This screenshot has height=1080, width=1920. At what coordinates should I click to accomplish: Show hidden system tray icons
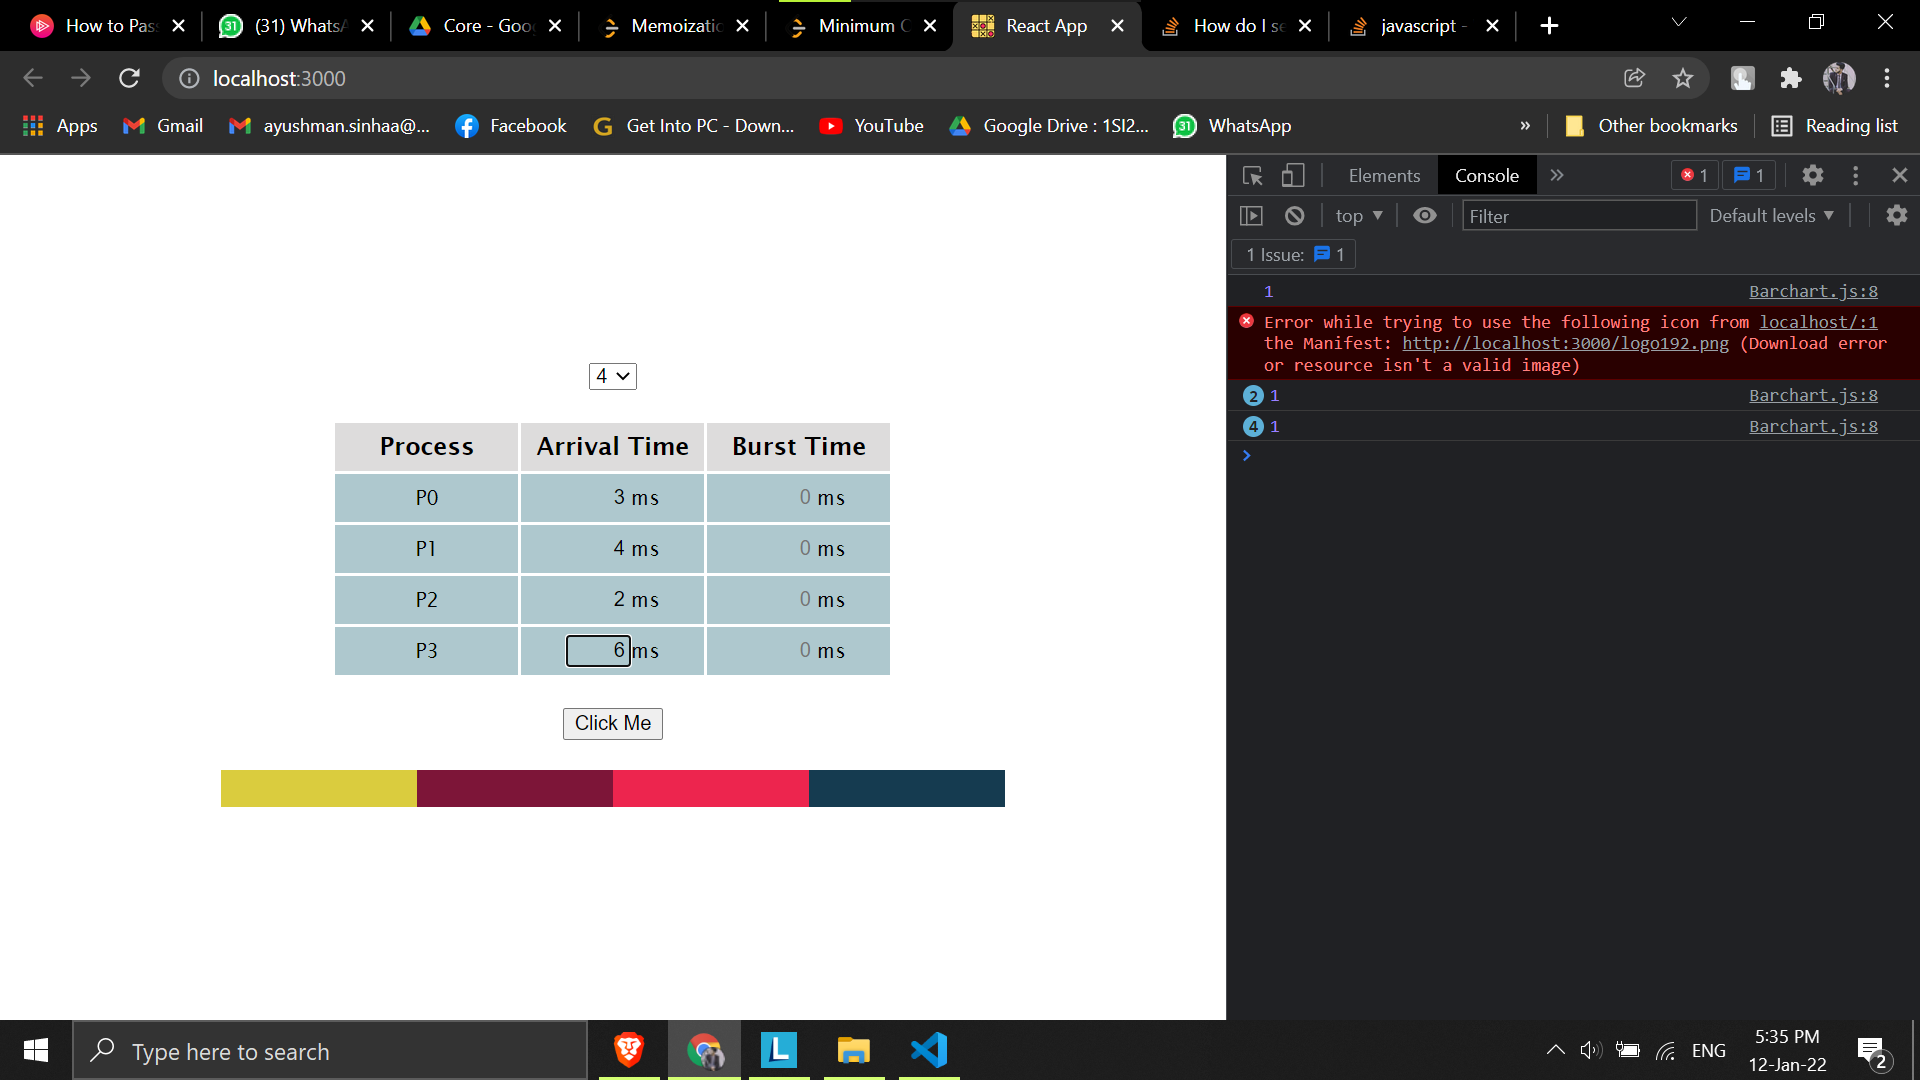pyautogui.click(x=1555, y=1050)
